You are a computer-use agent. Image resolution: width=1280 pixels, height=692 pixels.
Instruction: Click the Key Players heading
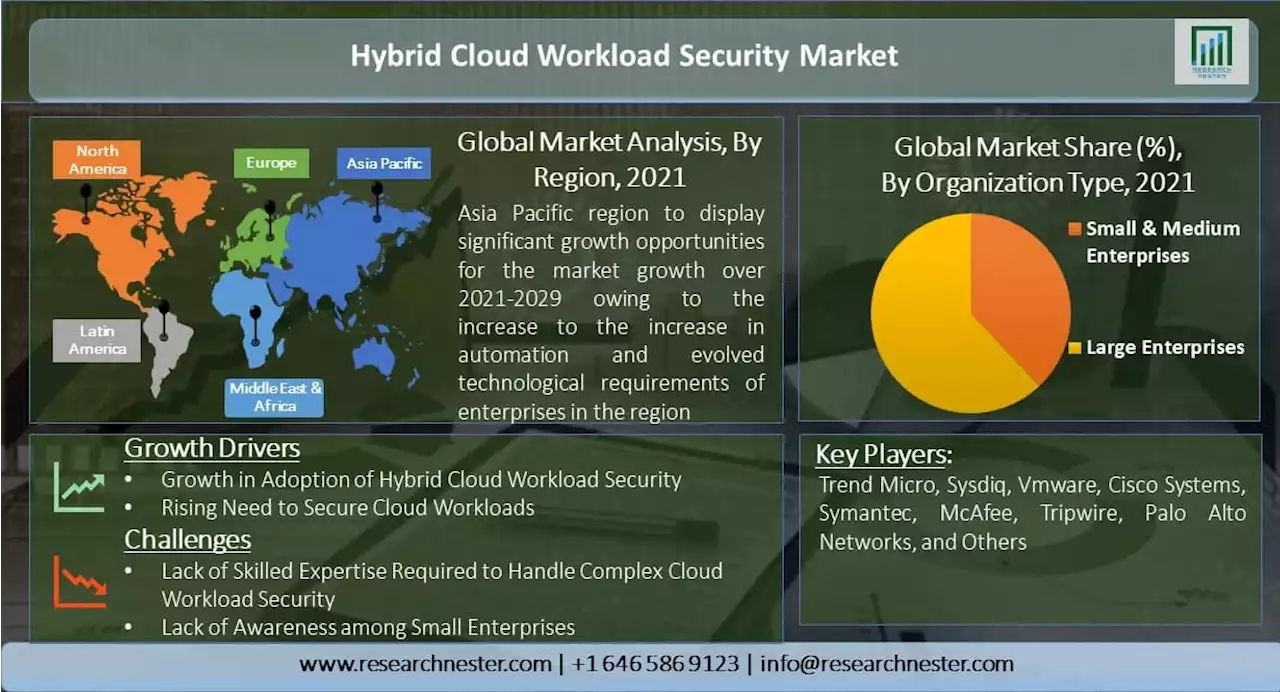(883, 455)
